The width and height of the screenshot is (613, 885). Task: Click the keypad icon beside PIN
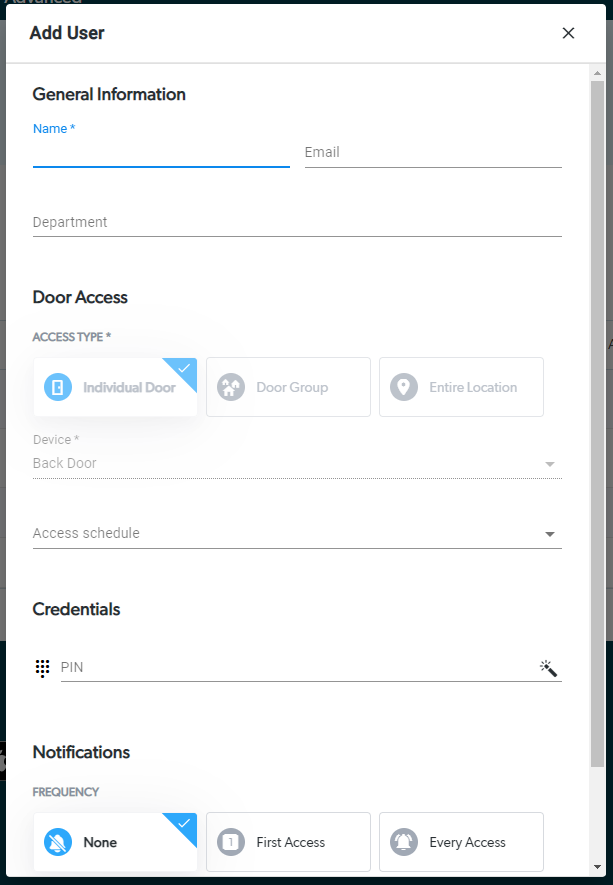click(x=42, y=668)
